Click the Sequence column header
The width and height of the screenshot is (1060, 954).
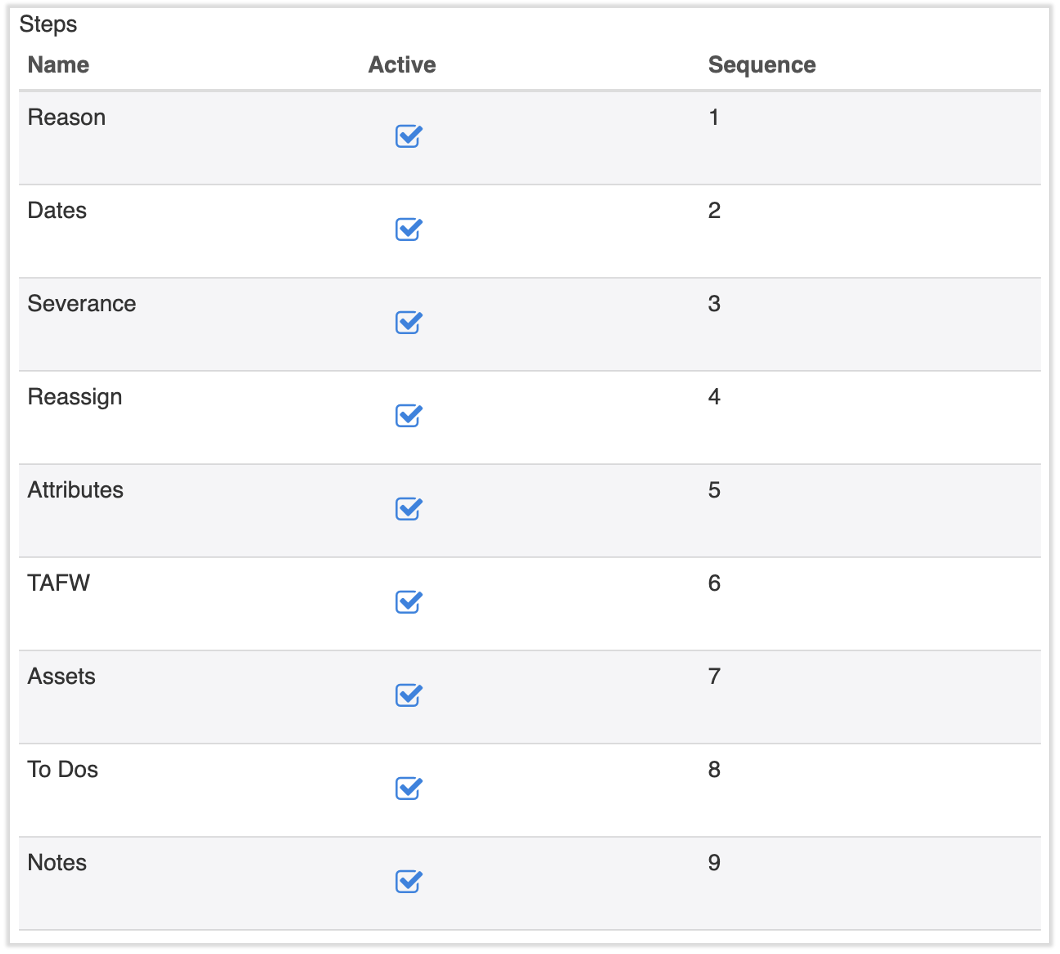(762, 64)
